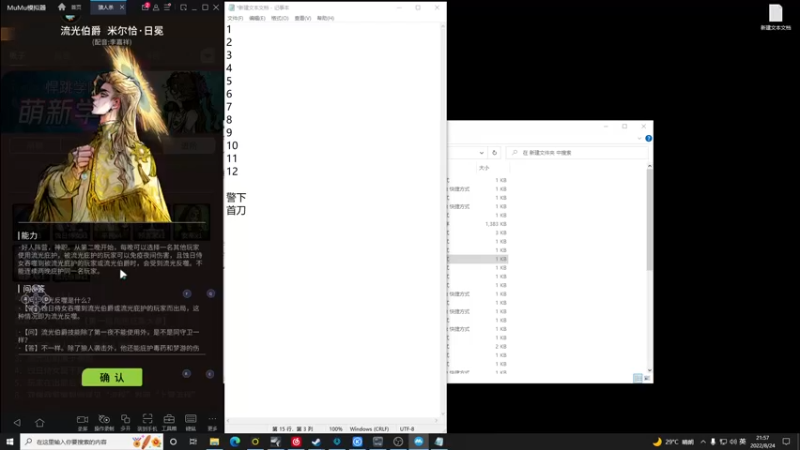800x450 pixels.
Task: Click the Explorer scrollbar down arrow
Action: 649,370
